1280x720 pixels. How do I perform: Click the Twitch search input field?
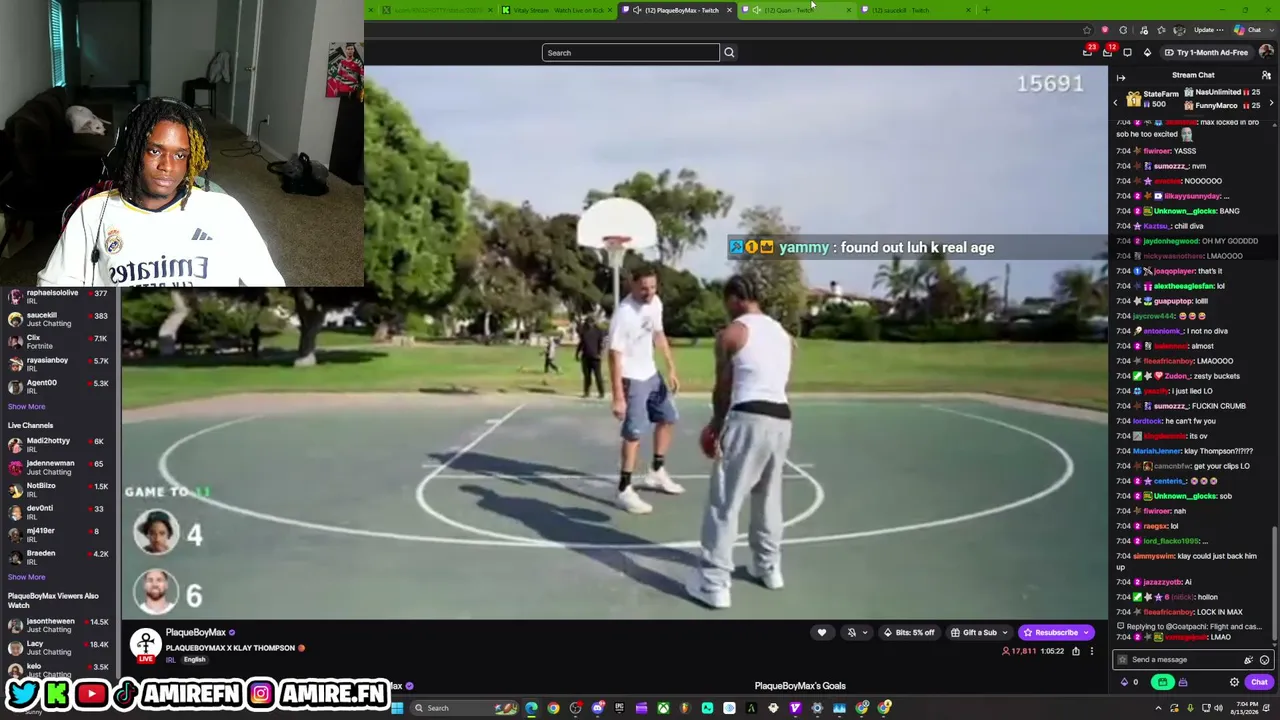click(631, 52)
